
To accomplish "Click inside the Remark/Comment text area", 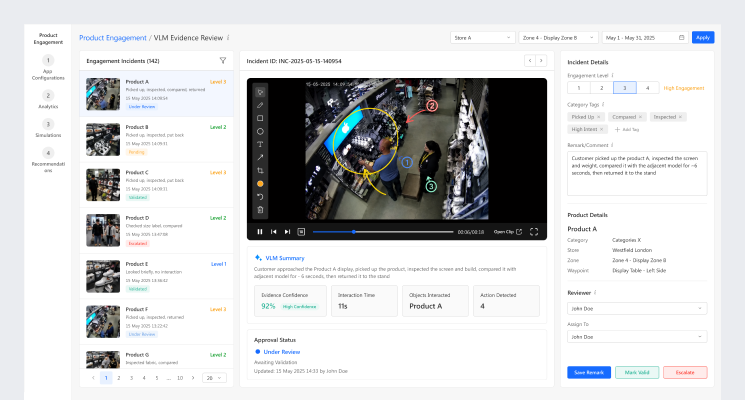I will tap(637, 173).
